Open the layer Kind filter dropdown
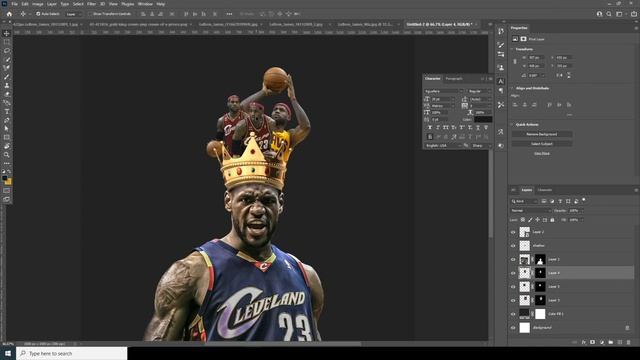This screenshot has width=640, height=360. [x=524, y=201]
